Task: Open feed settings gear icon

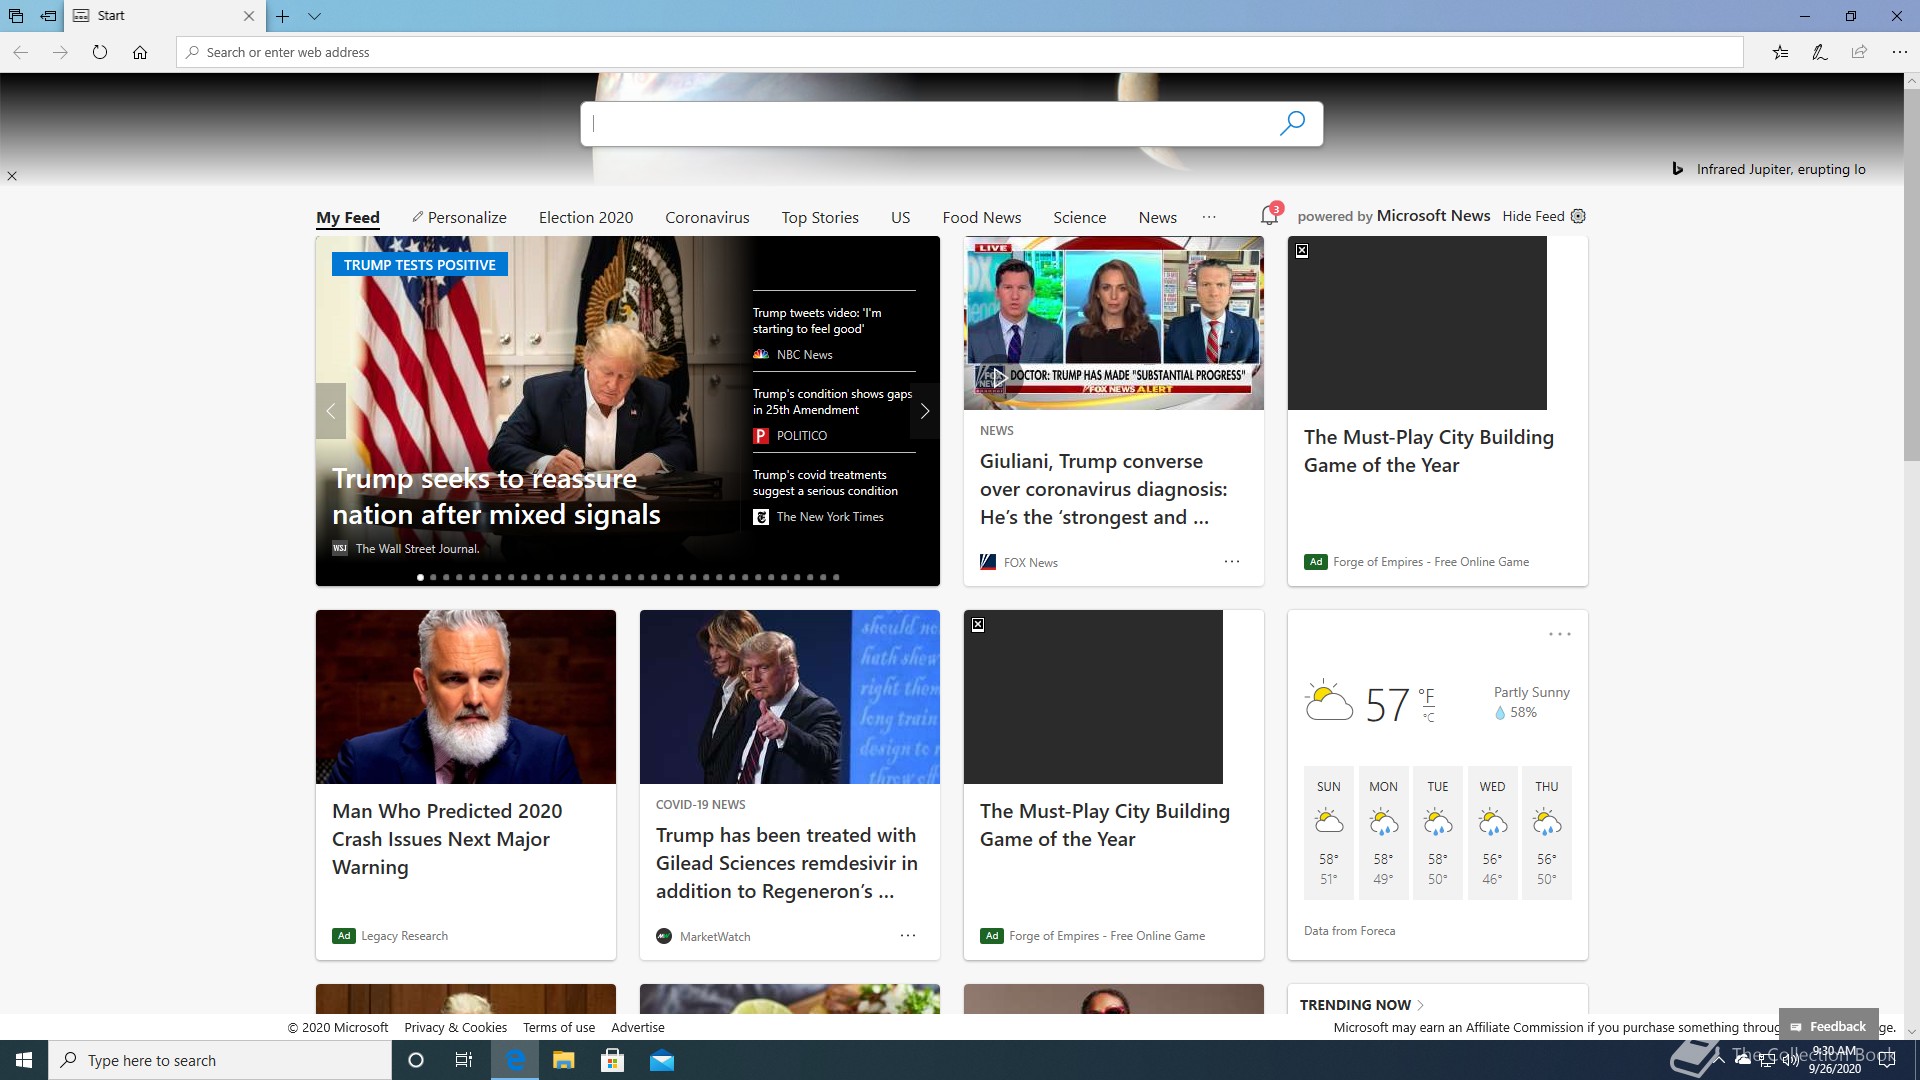Action: pyautogui.click(x=1578, y=216)
